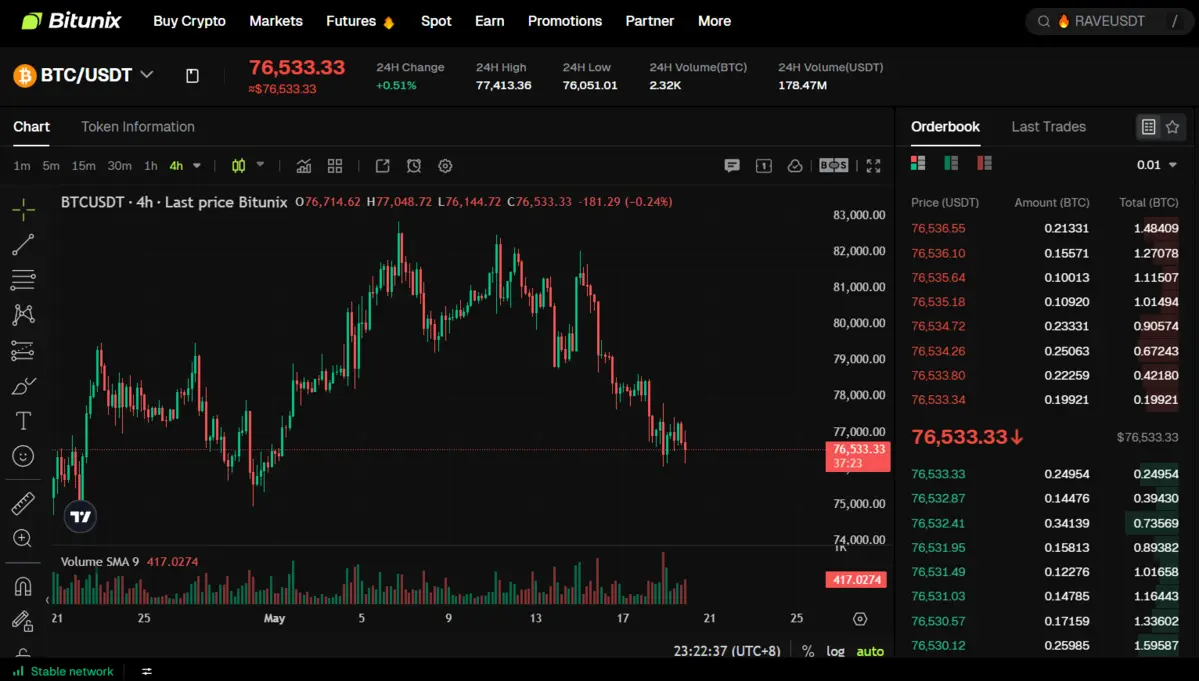
Task: Select the 15m timeframe
Action: [83, 166]
